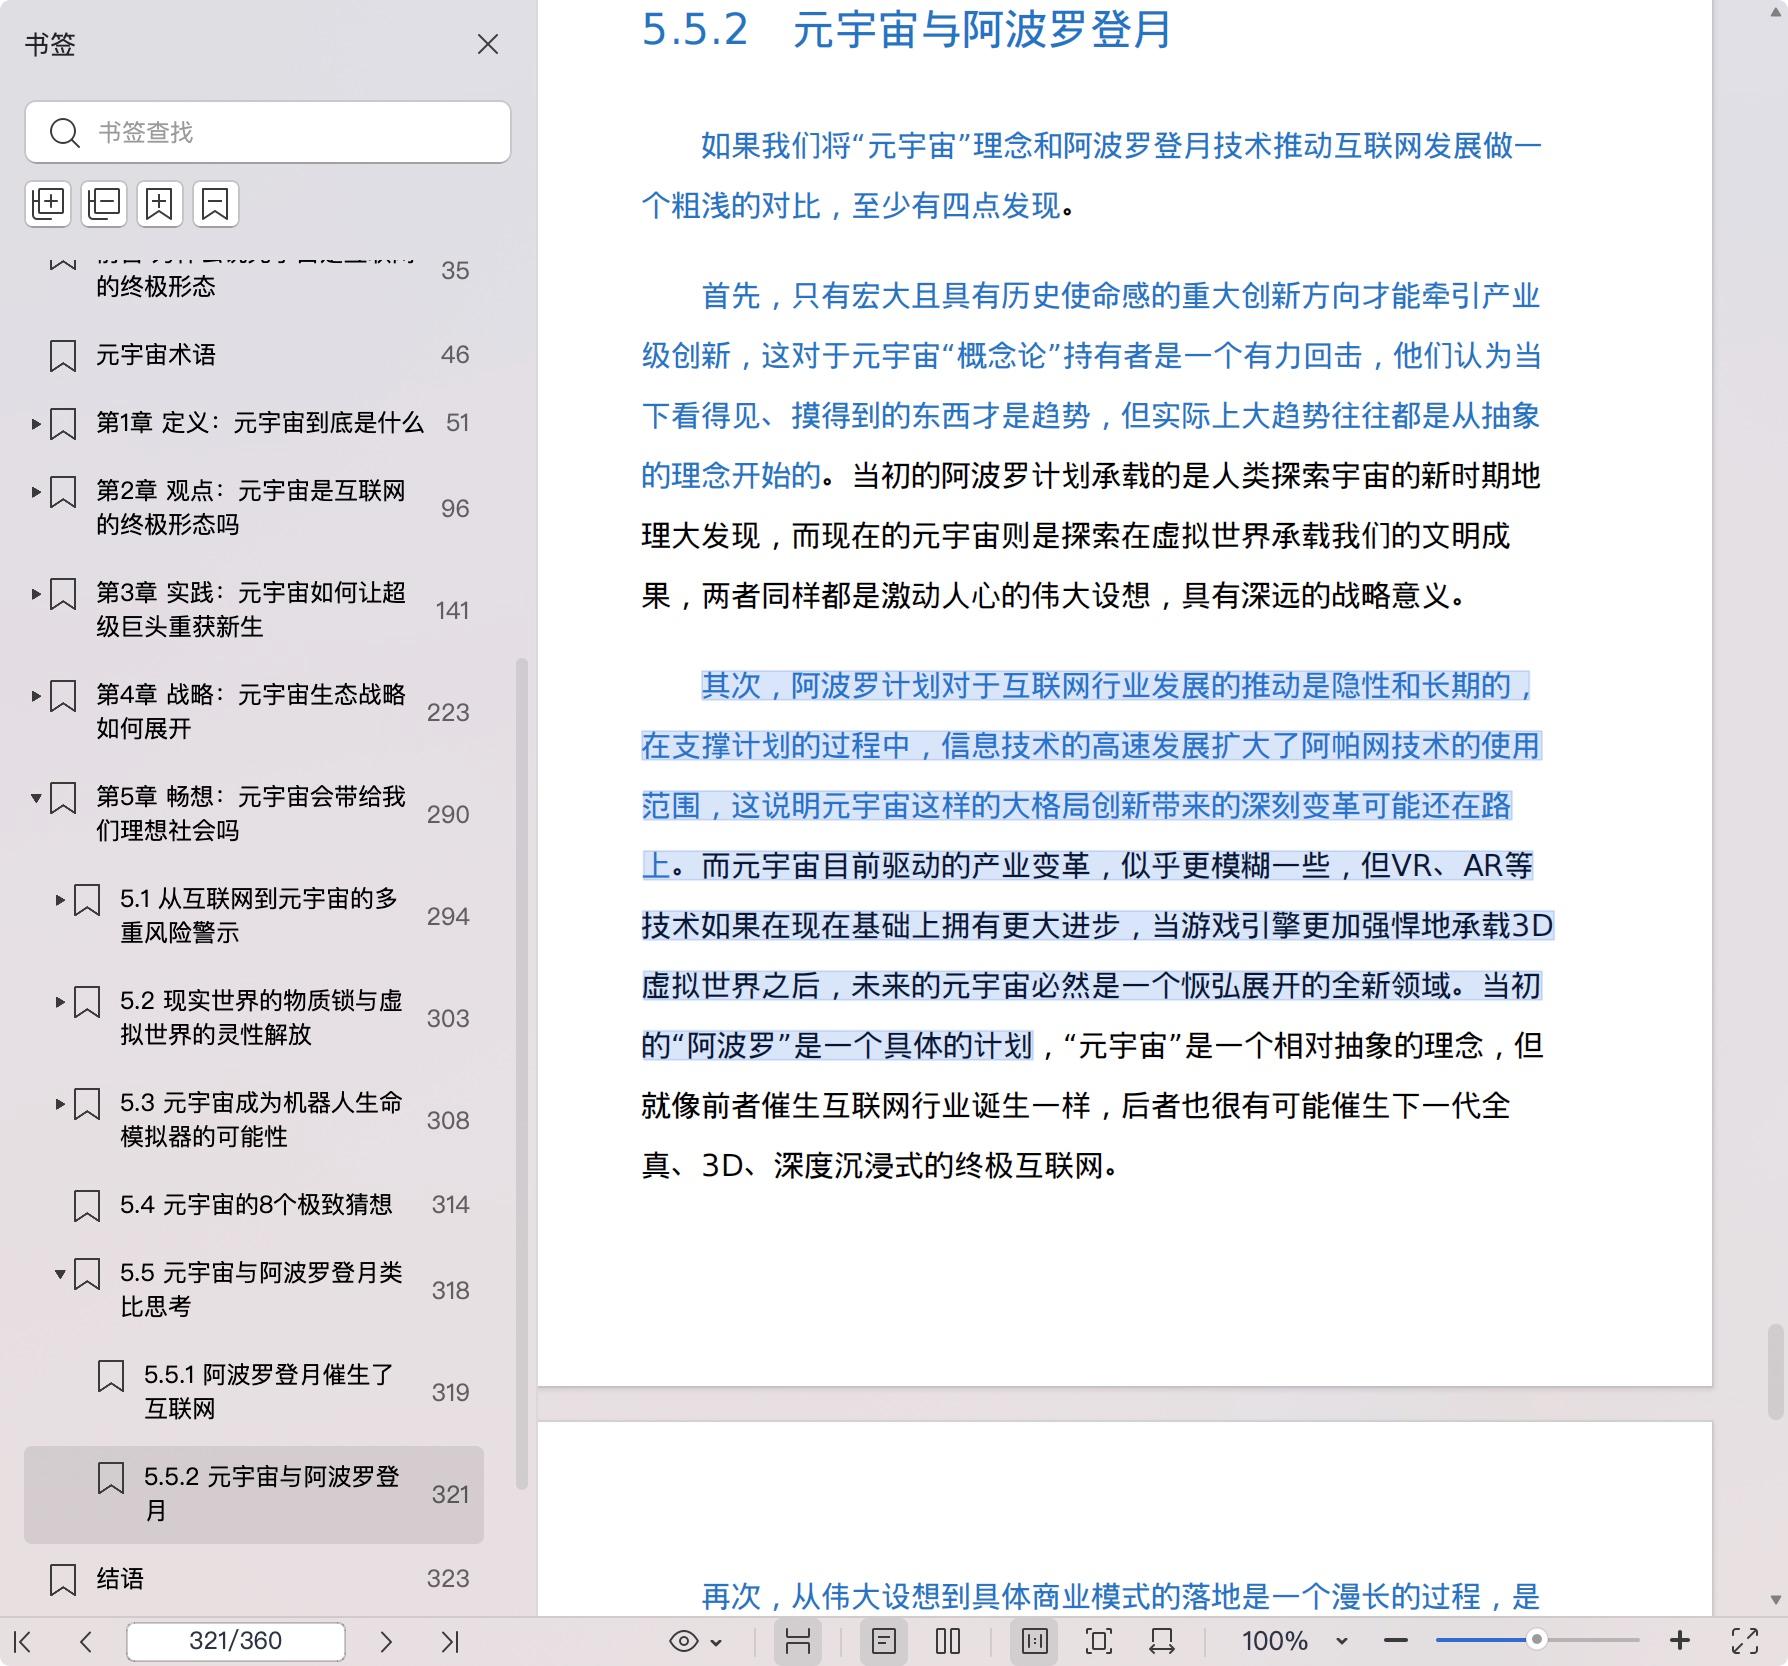Click the document vertical scrollbar thumb

(x=1775, y=1371)
